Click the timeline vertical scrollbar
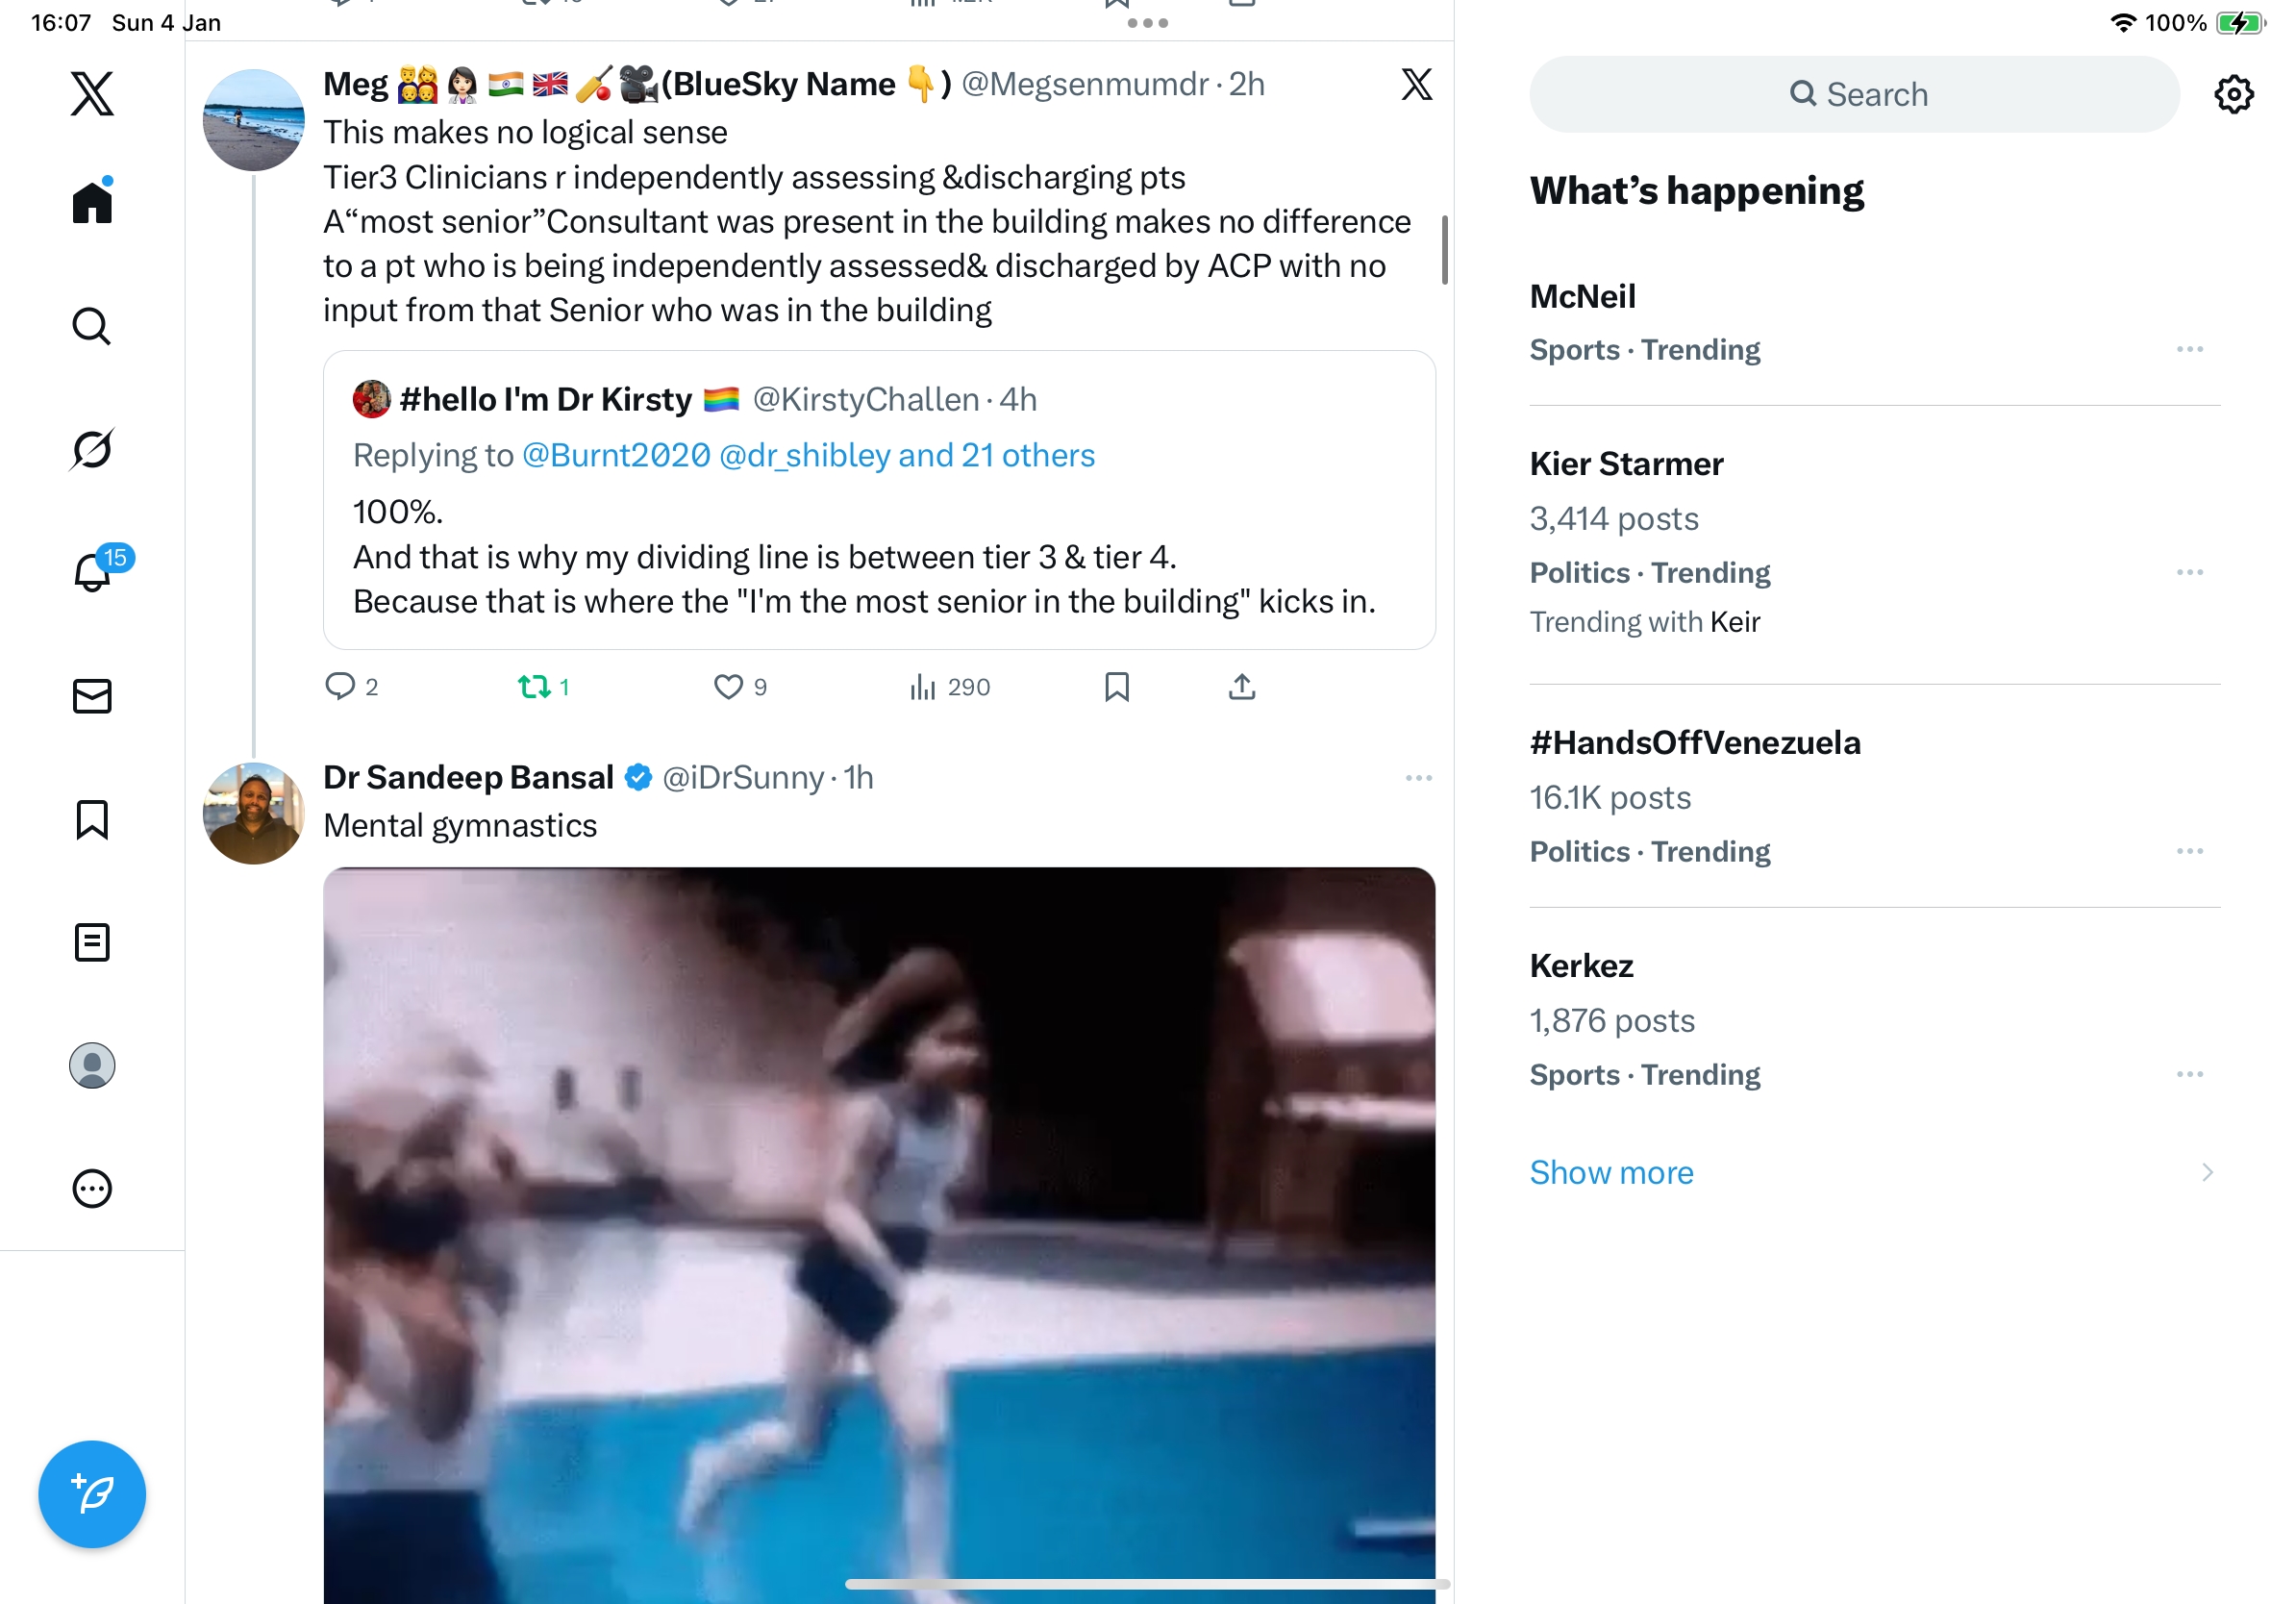Viewport: 2296px width, 1604px height. click(x=1444, y=250)
